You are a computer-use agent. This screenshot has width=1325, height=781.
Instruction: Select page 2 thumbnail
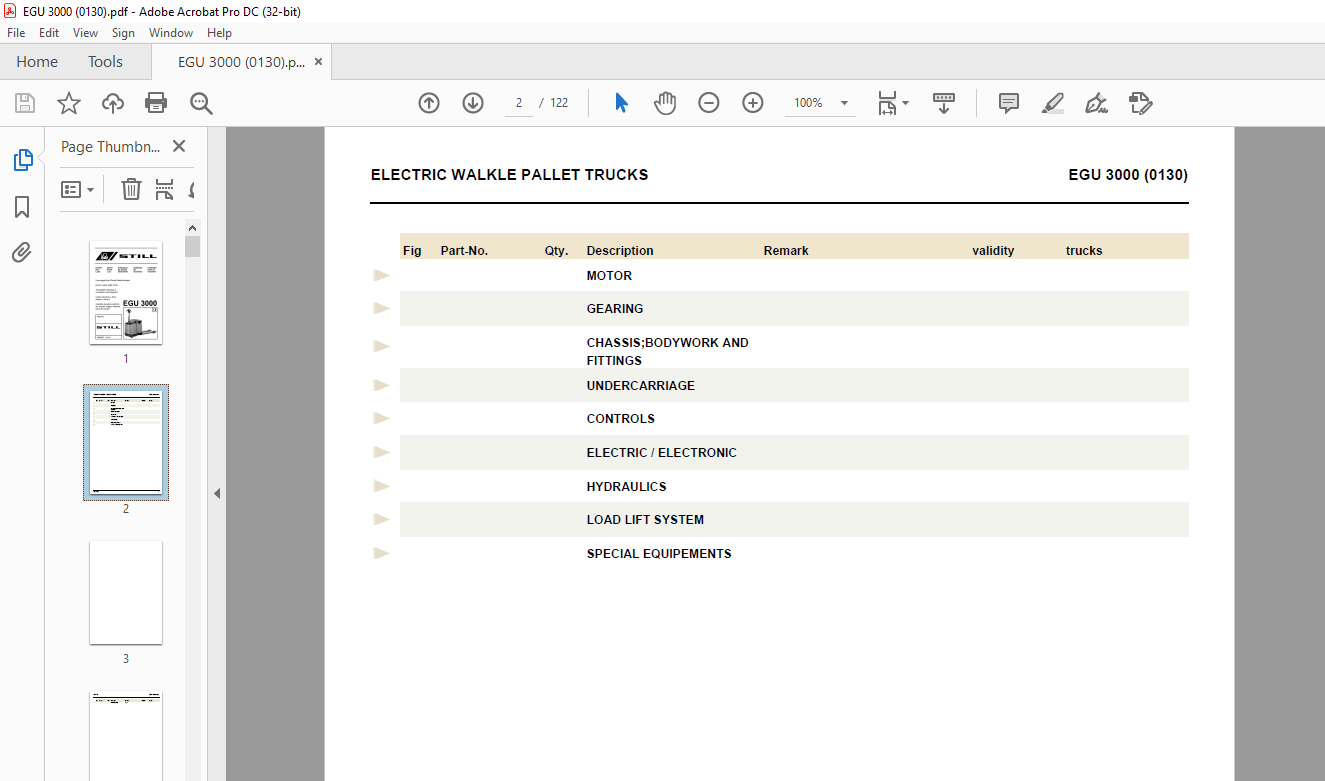click(126, 442)
